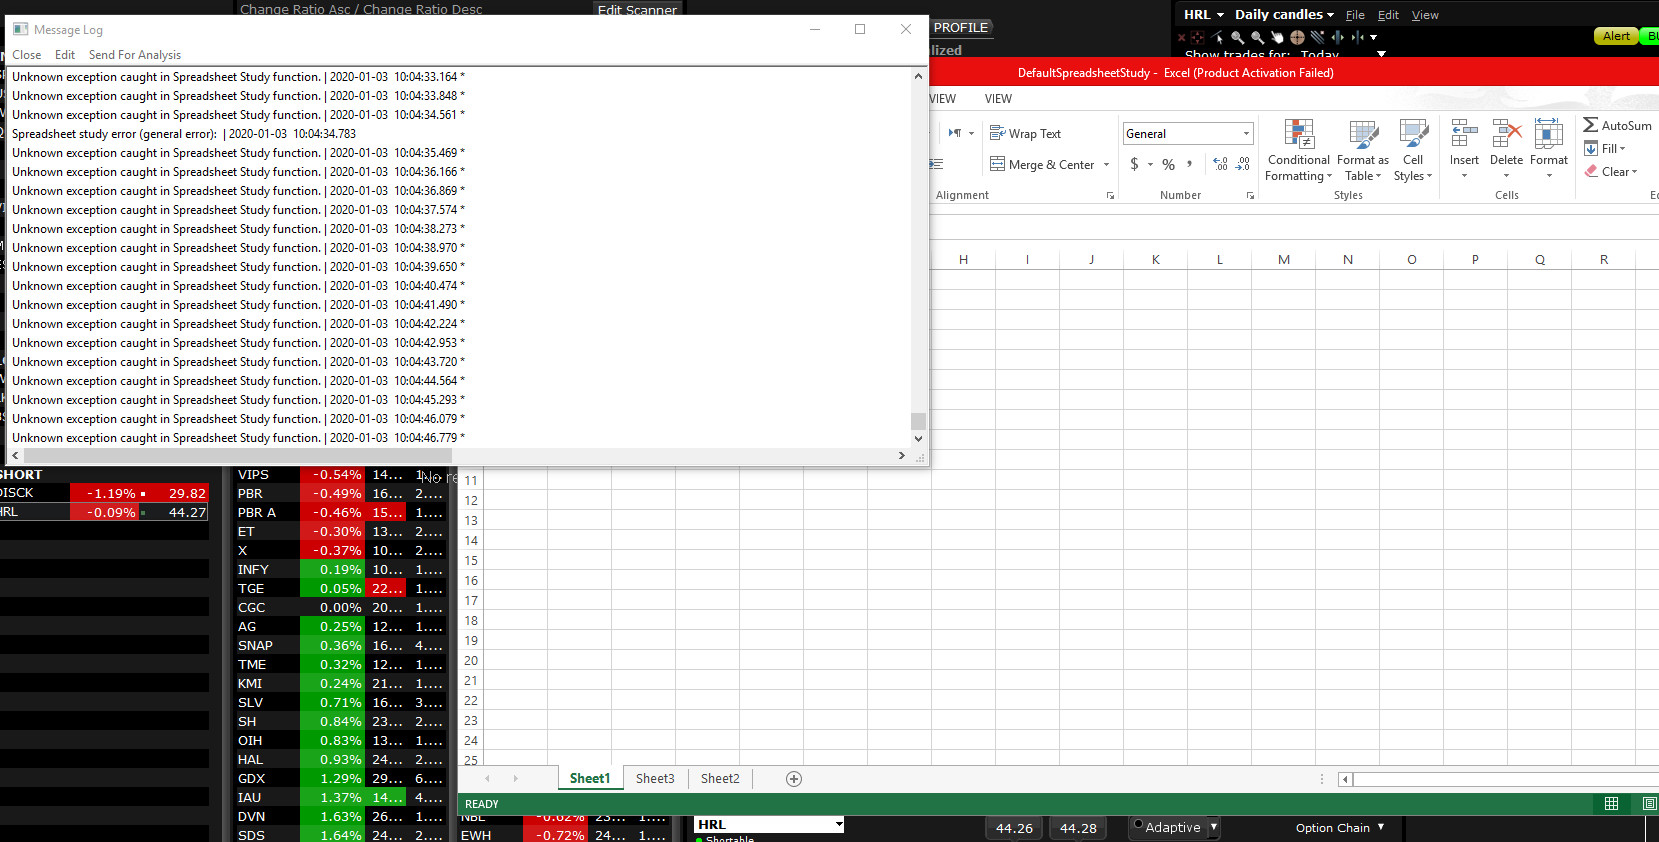Open the VIEW ribbon tab in Excel

(x=998, y=99)
